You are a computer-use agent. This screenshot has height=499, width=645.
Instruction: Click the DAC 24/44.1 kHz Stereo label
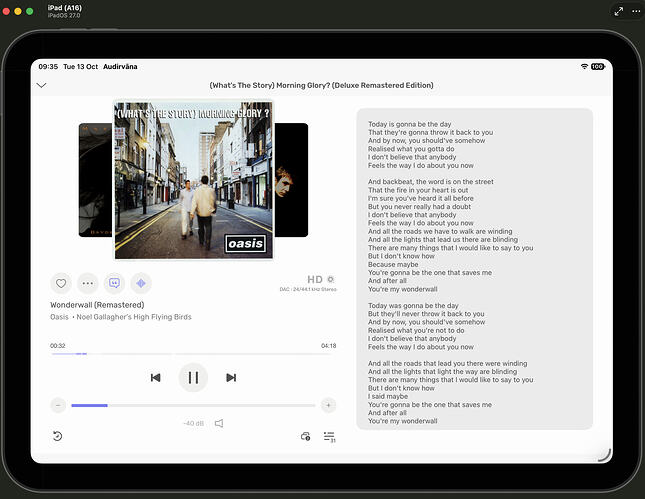click(x=308, y=289)
